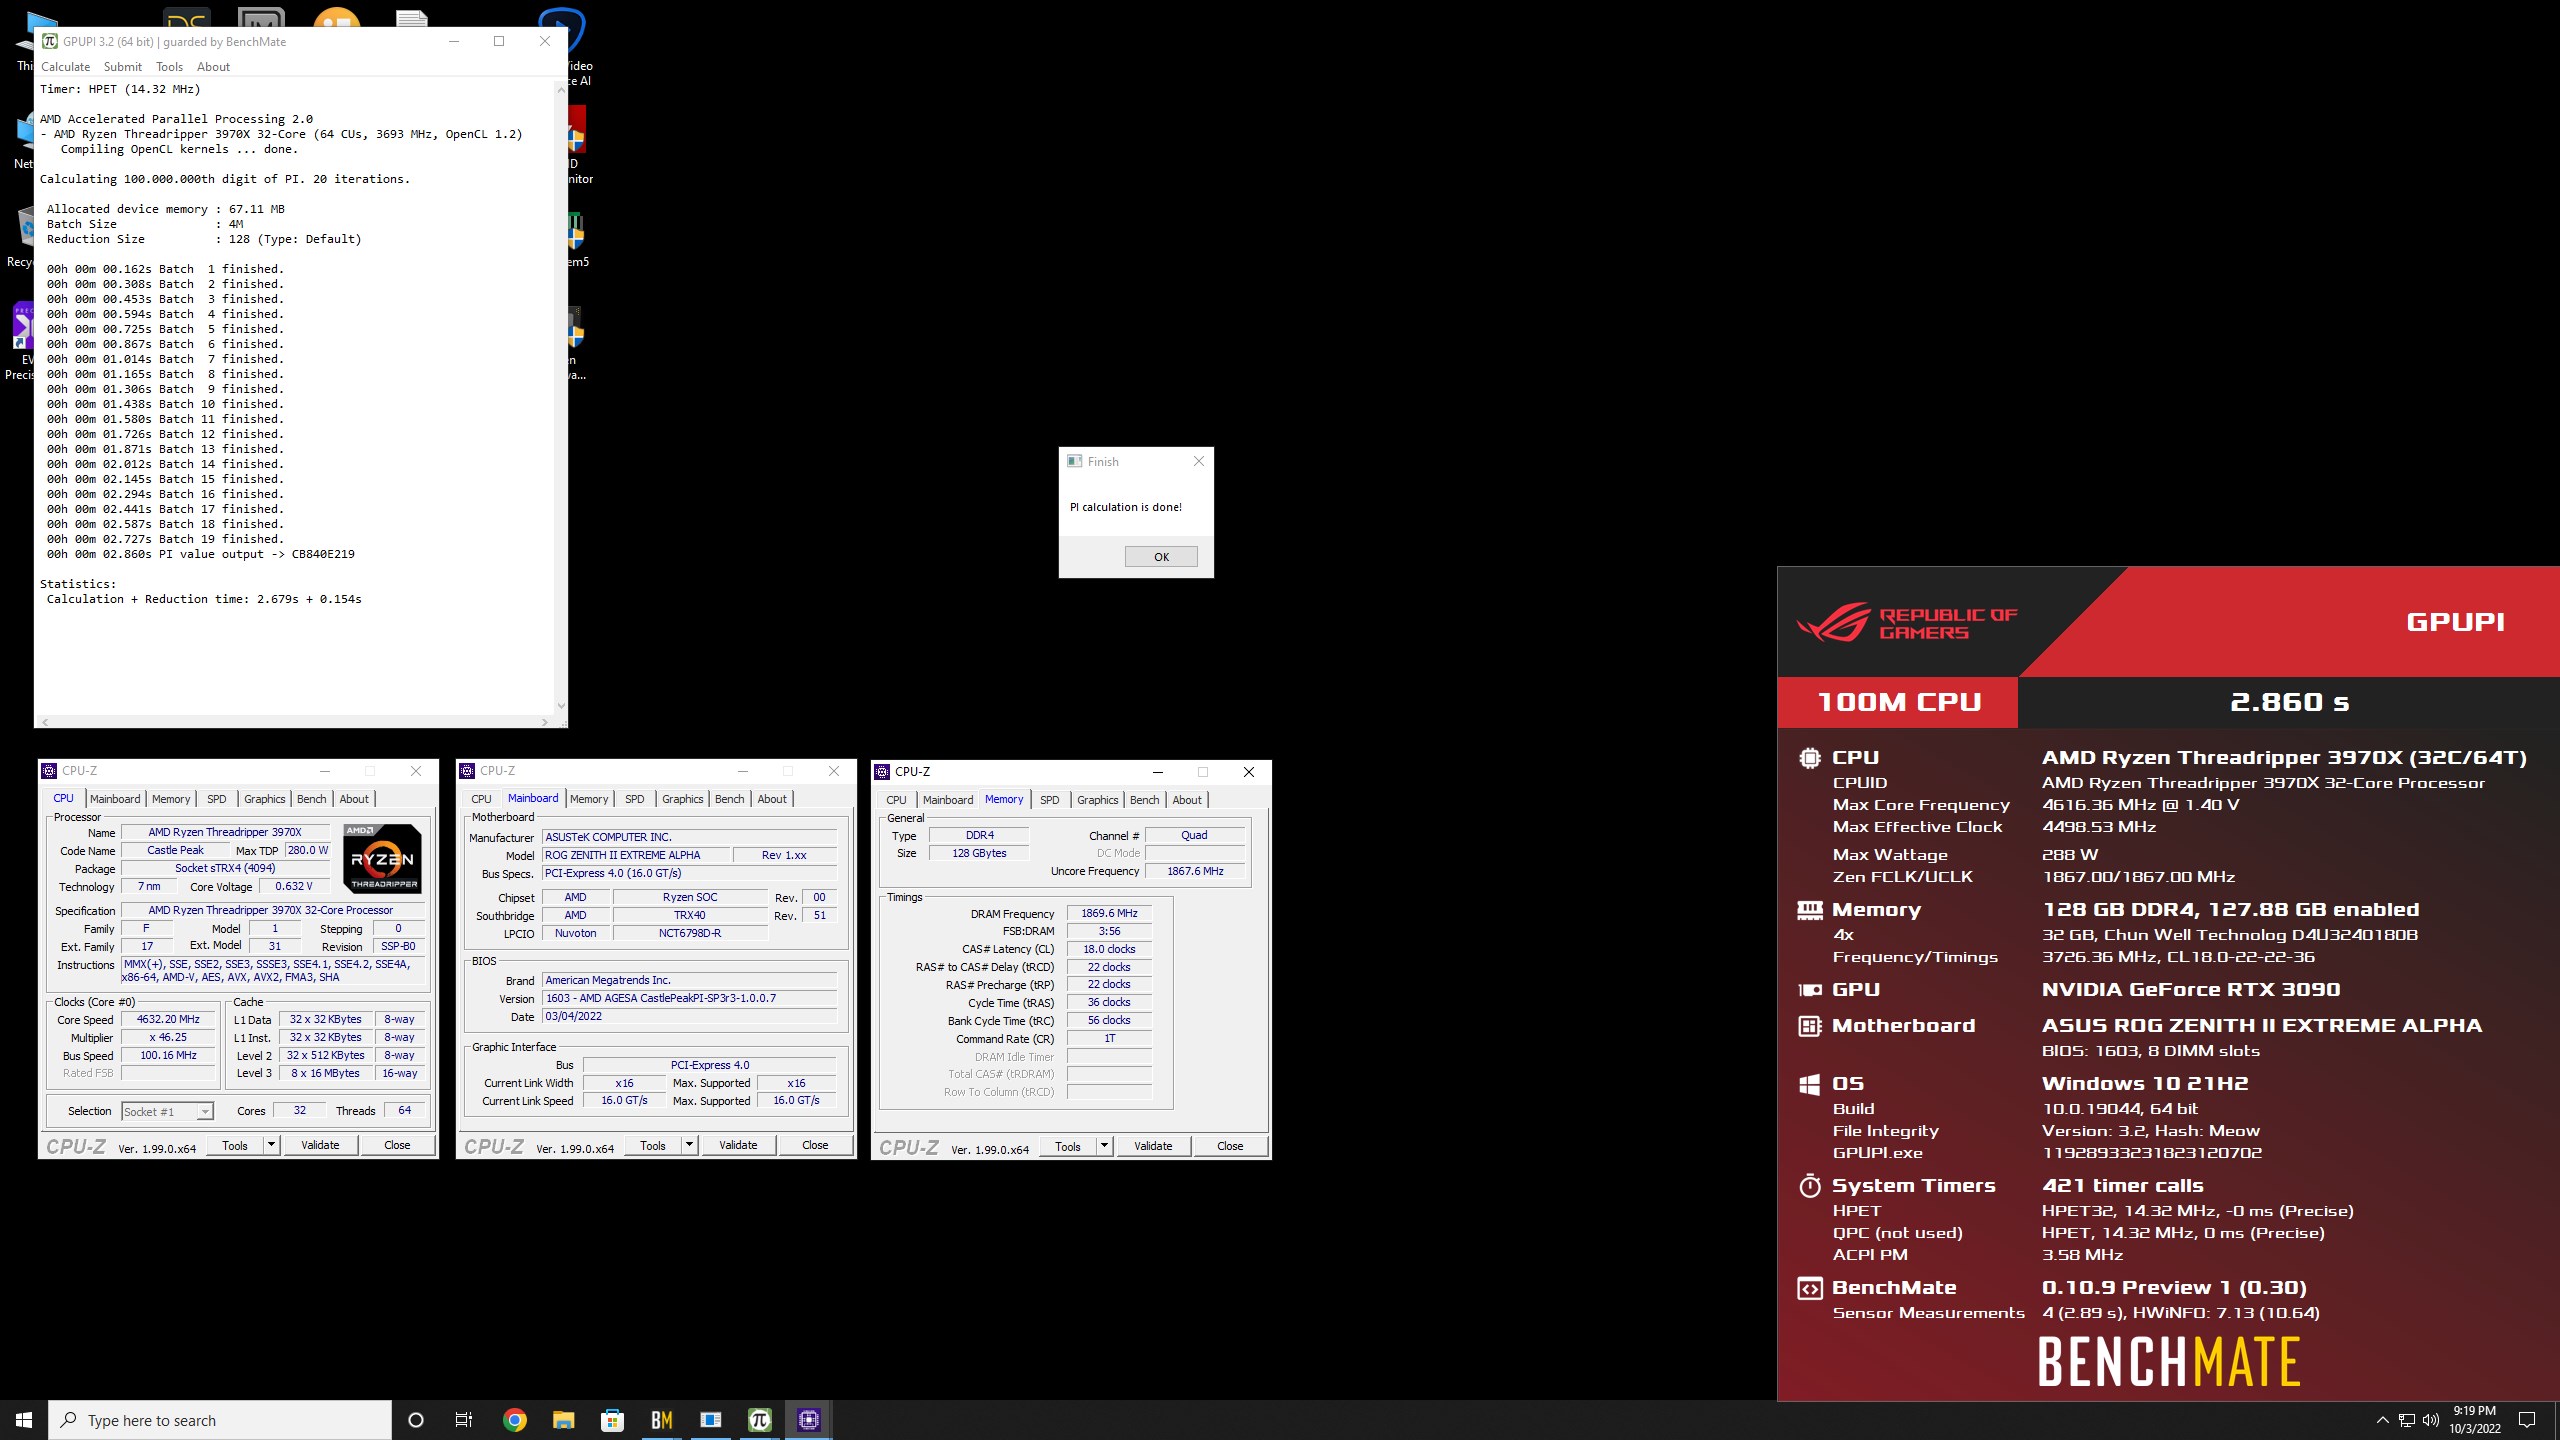
Task: Expand Tools dropdown arrow in right CPU-Z window
Action: coord(1104,1147)
